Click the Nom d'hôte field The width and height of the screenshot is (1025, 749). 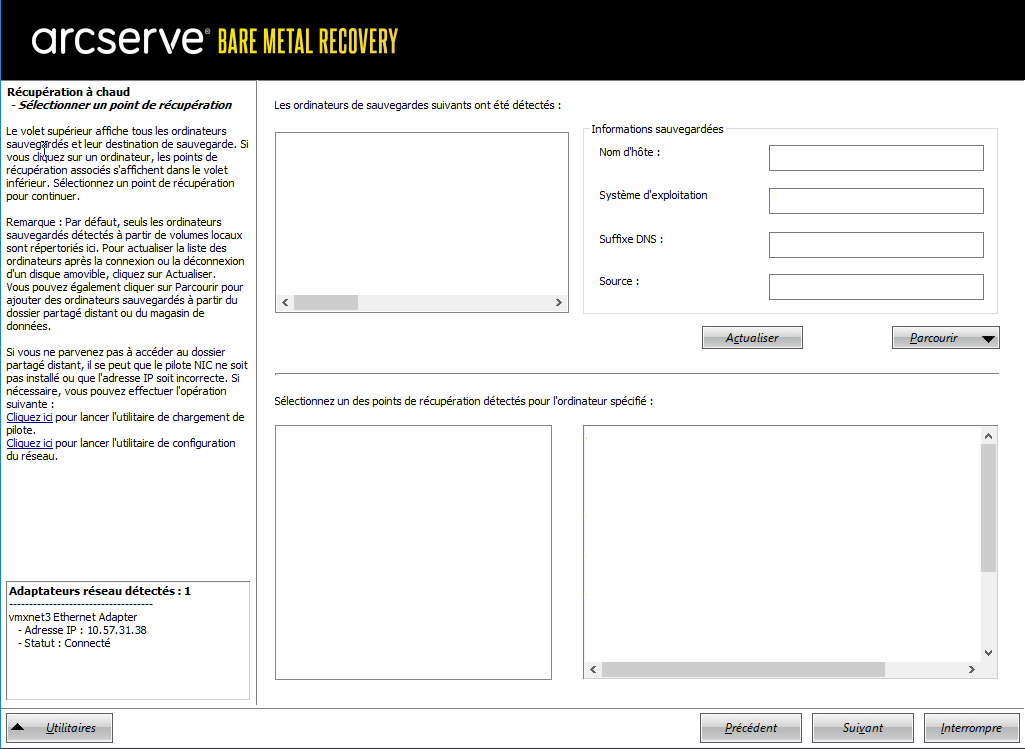coord(876,158)
